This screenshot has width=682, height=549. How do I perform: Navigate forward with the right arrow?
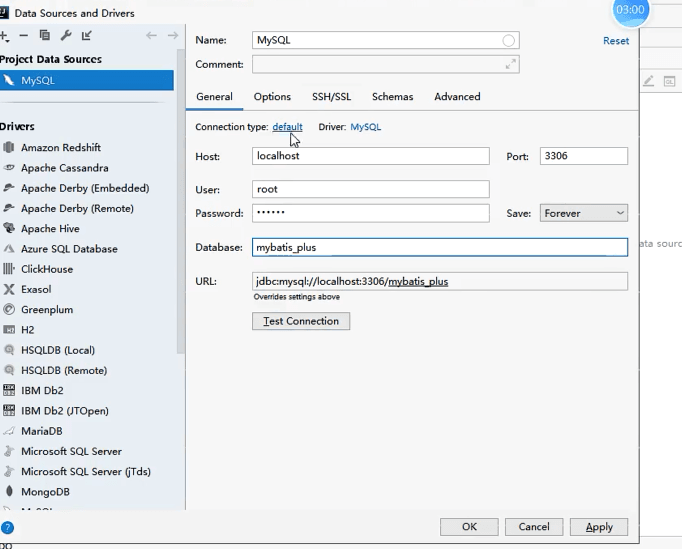(x=173, y=36)
